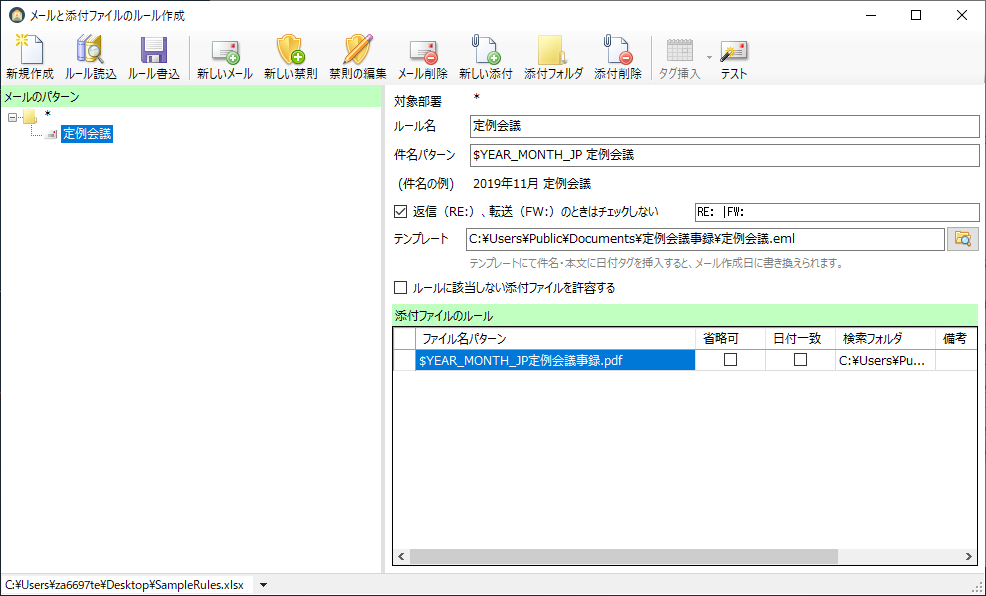Screen dimensions: 986x596
Task: Select the 定例会議 tree item
Action: [87, 134]
